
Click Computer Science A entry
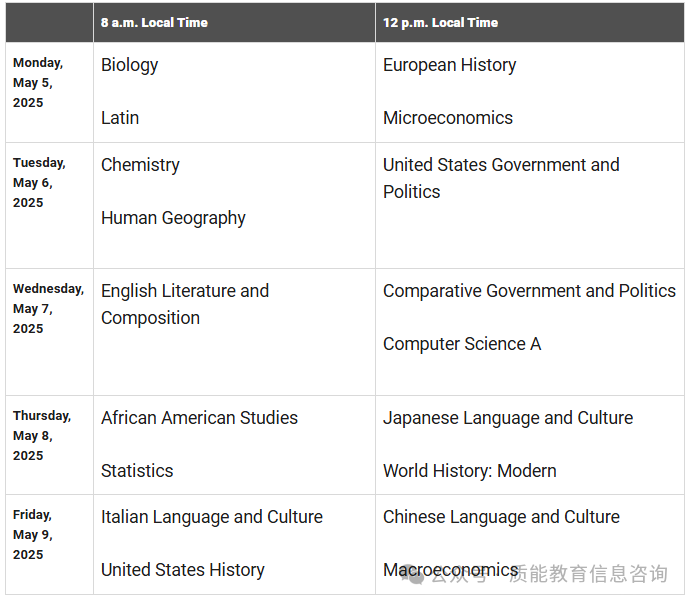(462, 344)
